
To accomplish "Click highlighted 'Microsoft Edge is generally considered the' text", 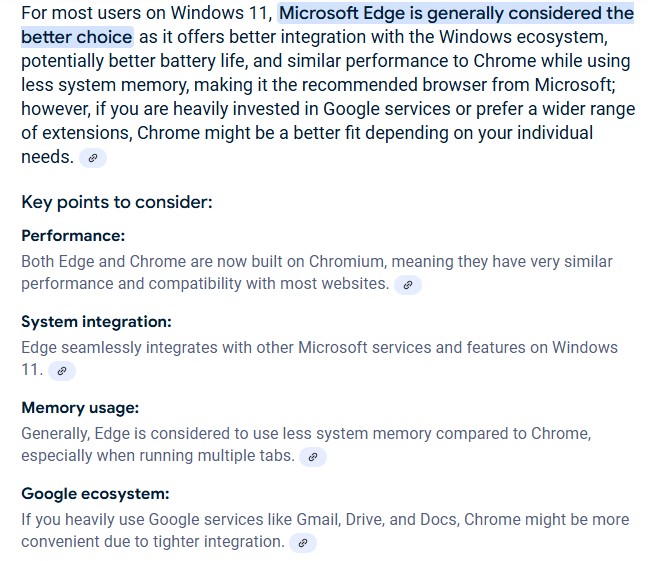I will click(456, 13).
